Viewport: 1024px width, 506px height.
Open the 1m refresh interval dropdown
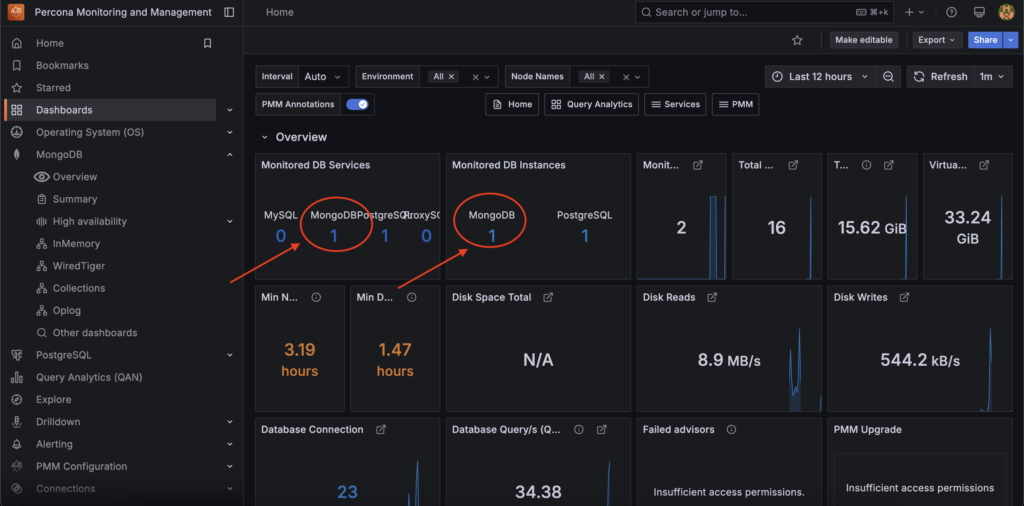pyautogui.click(x=993, y=76)
